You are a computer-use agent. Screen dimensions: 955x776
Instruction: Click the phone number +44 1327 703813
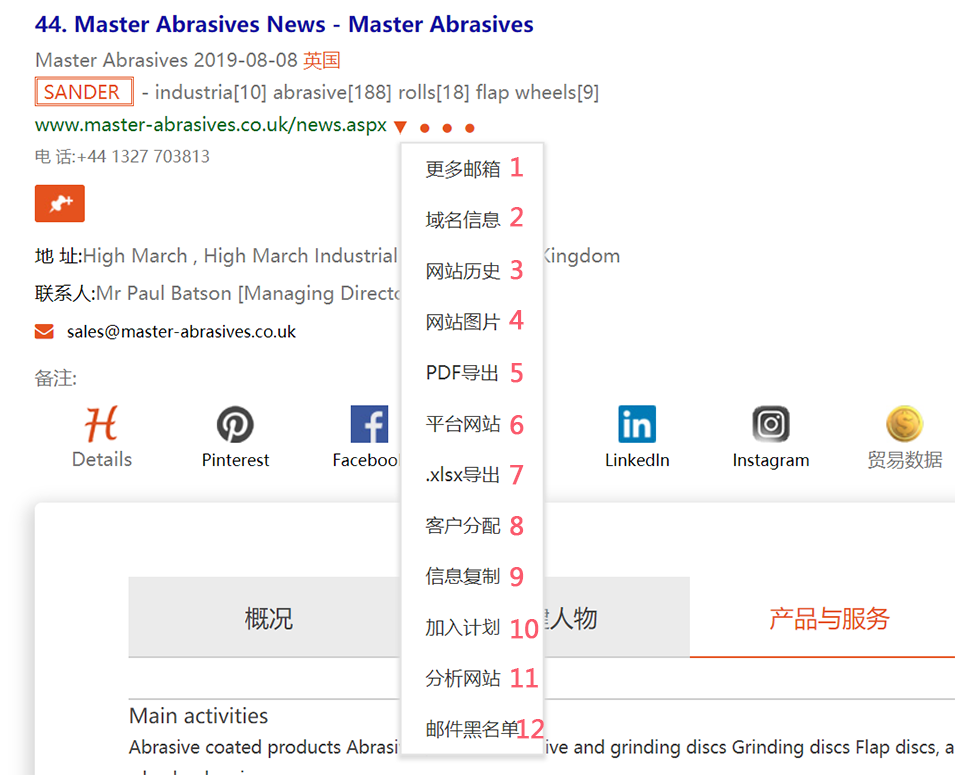(x=143, y=157)
